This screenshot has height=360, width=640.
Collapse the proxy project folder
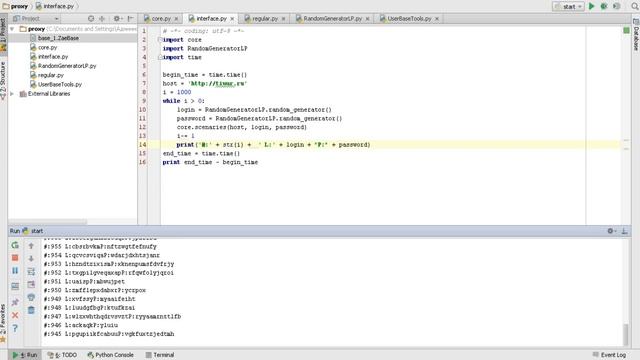12,29
